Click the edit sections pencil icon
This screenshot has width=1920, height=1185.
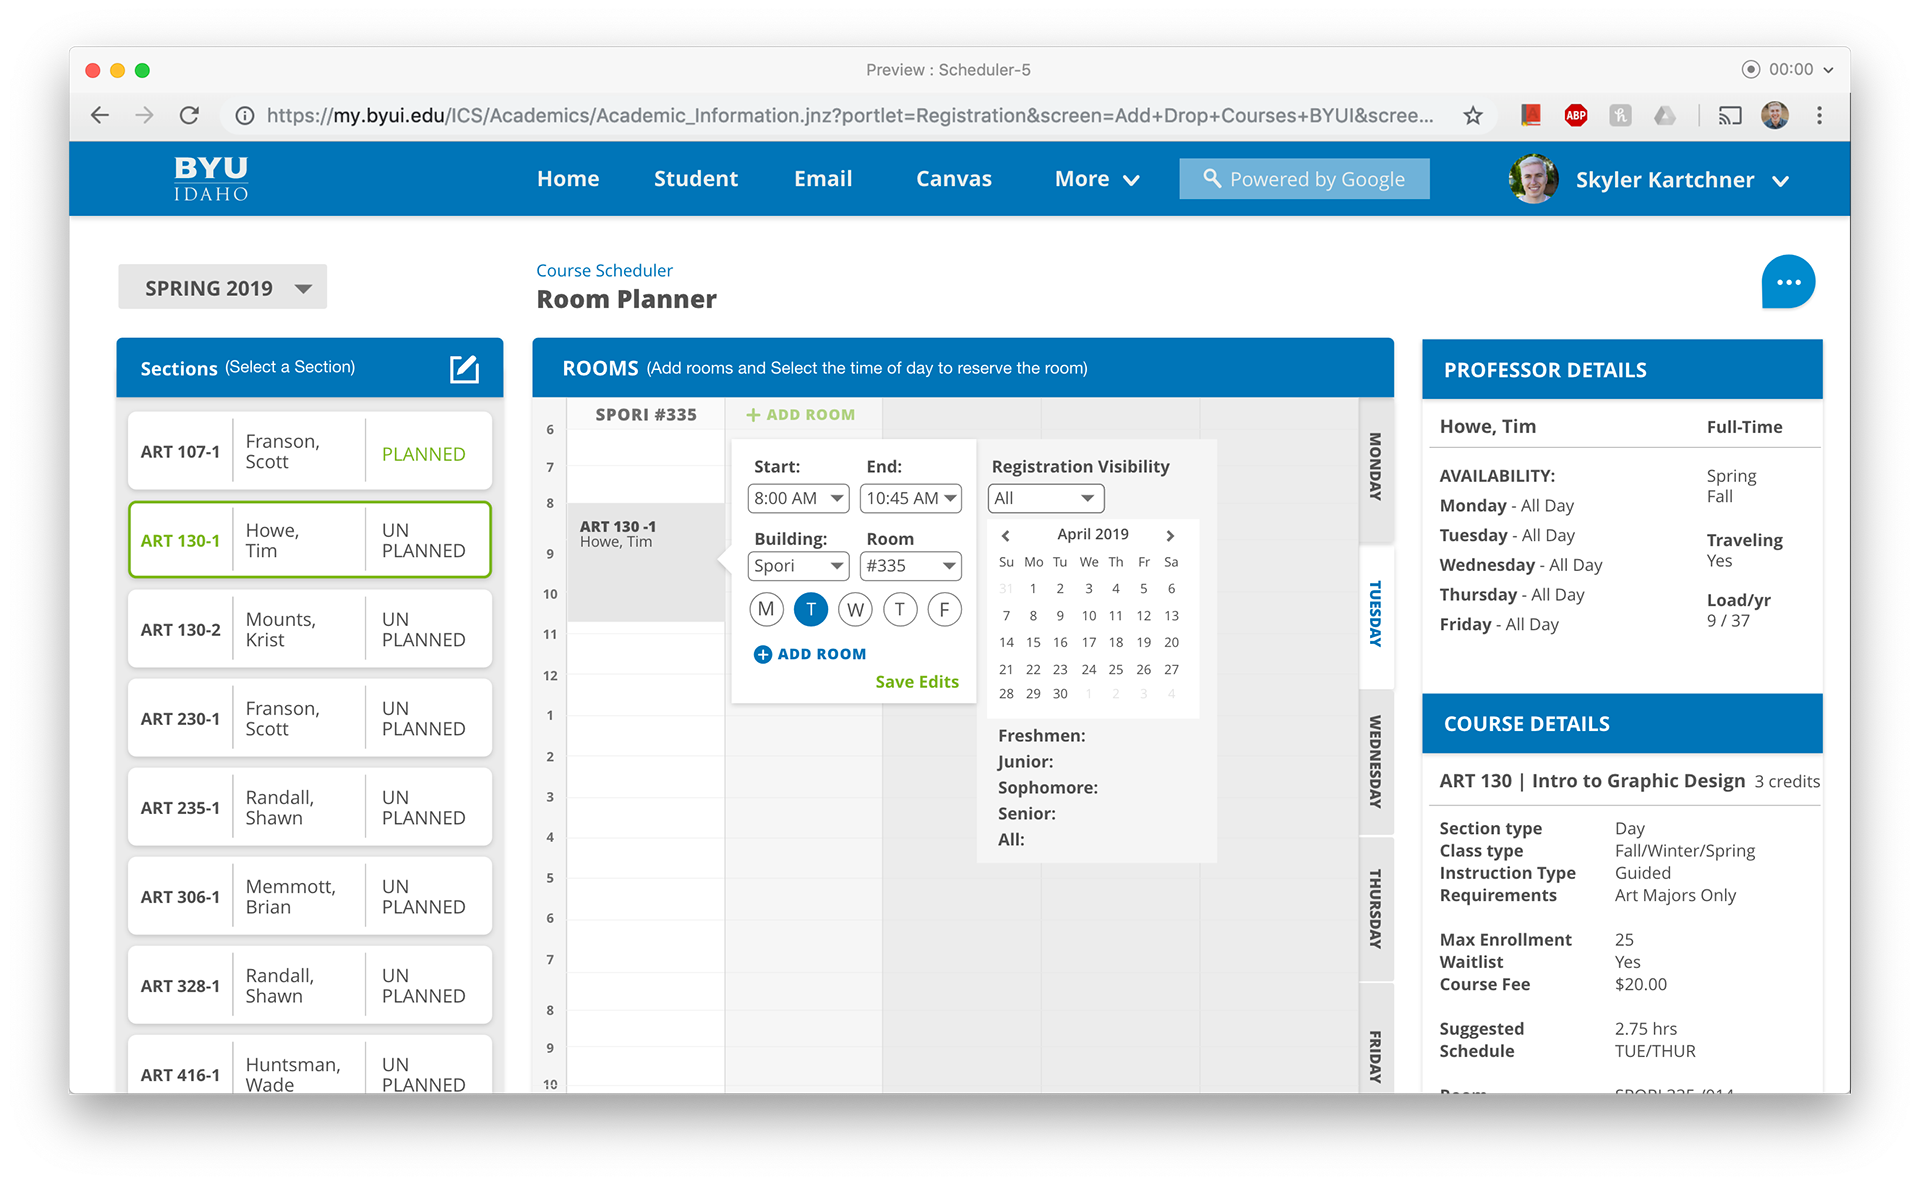click(464, 369)
